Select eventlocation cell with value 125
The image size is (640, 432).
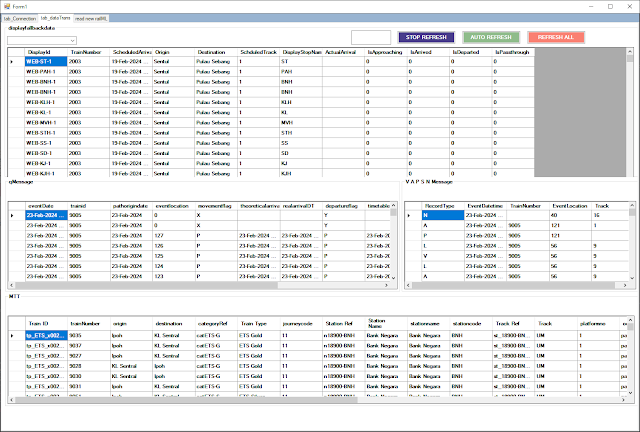[173, 256]
